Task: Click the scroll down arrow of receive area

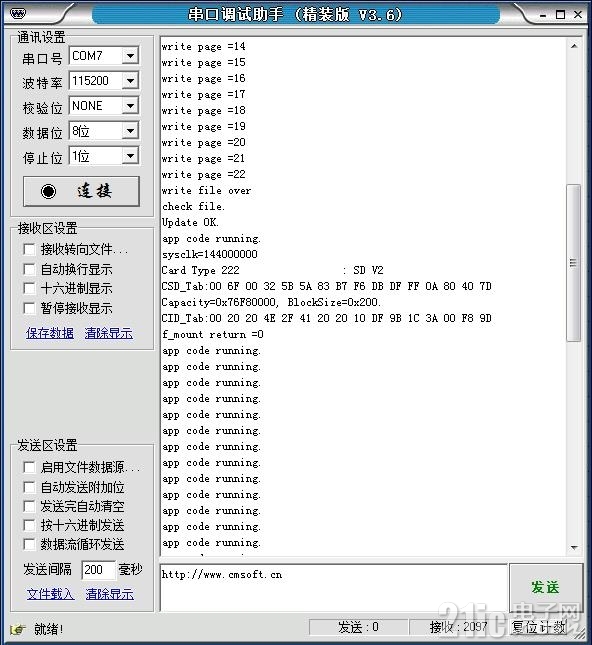Action: (x=574, y=548)
